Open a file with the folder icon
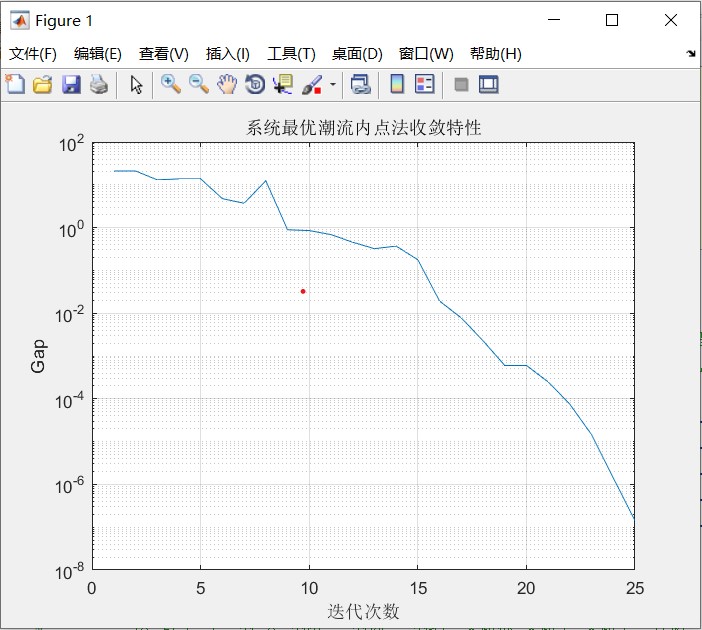Screen dimensions: 702x630 (43, 84)
